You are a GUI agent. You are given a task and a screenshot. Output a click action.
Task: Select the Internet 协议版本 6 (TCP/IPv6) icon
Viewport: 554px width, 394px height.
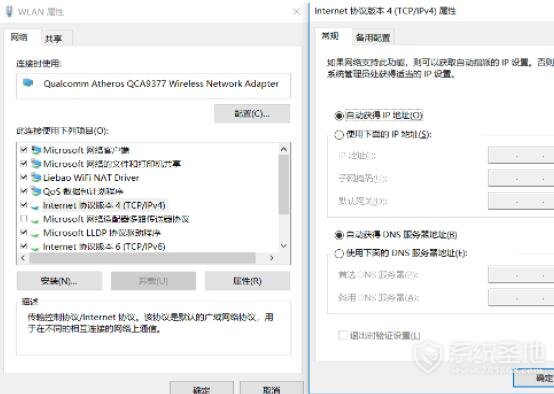[x=35, y=247]
